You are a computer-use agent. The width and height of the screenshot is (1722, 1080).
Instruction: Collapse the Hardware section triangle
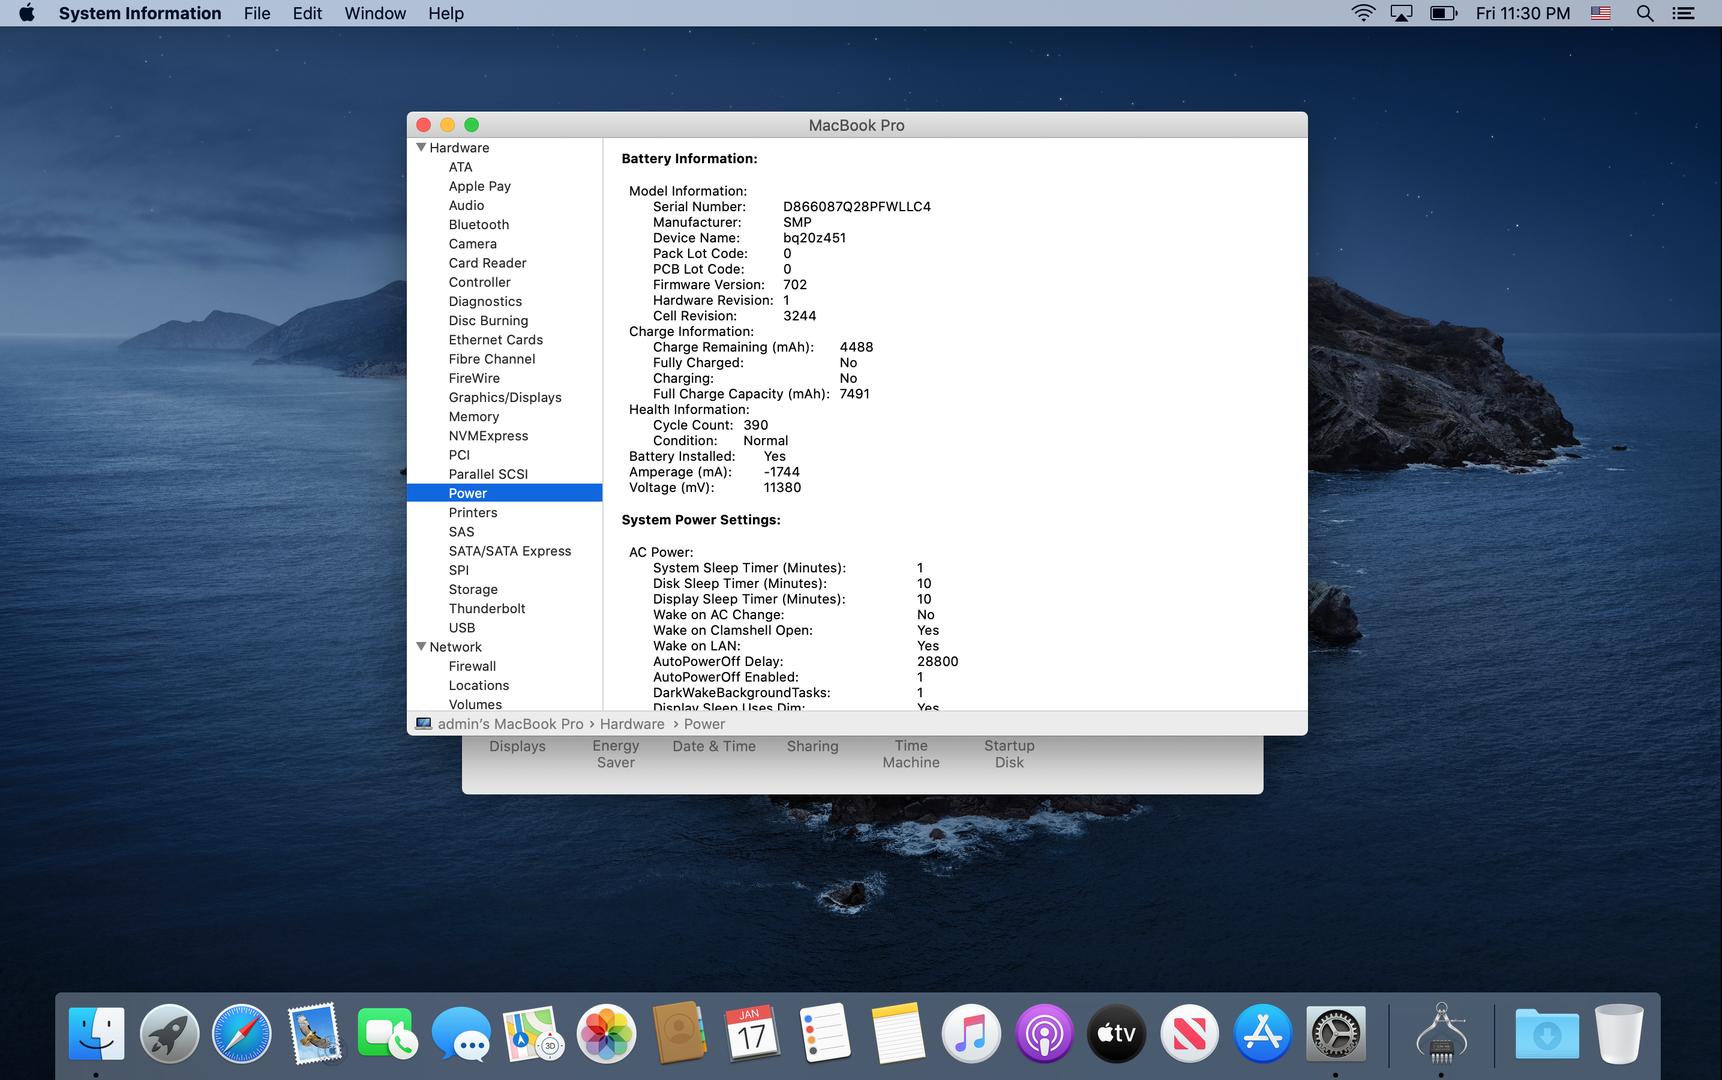[421, 147]
